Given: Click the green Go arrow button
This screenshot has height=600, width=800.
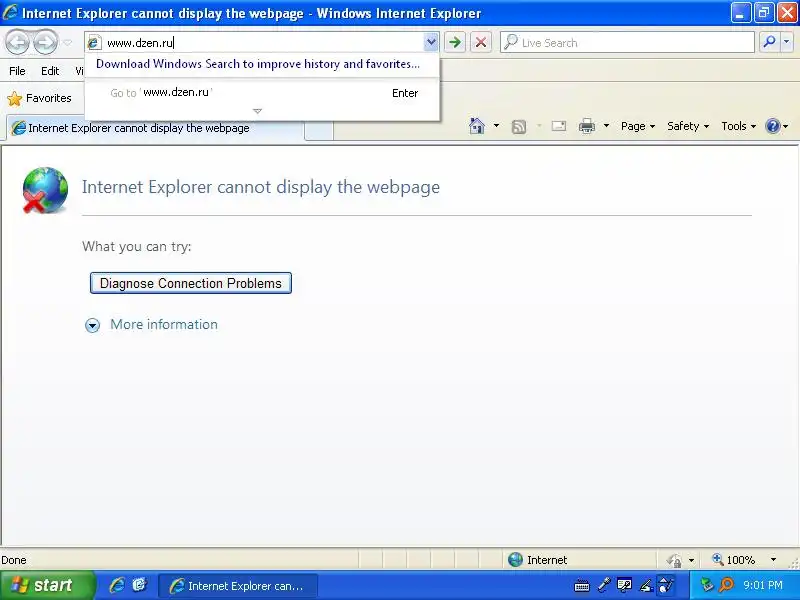Looking at the screenshot, I should pyautogui.click(x=455, y=42).
